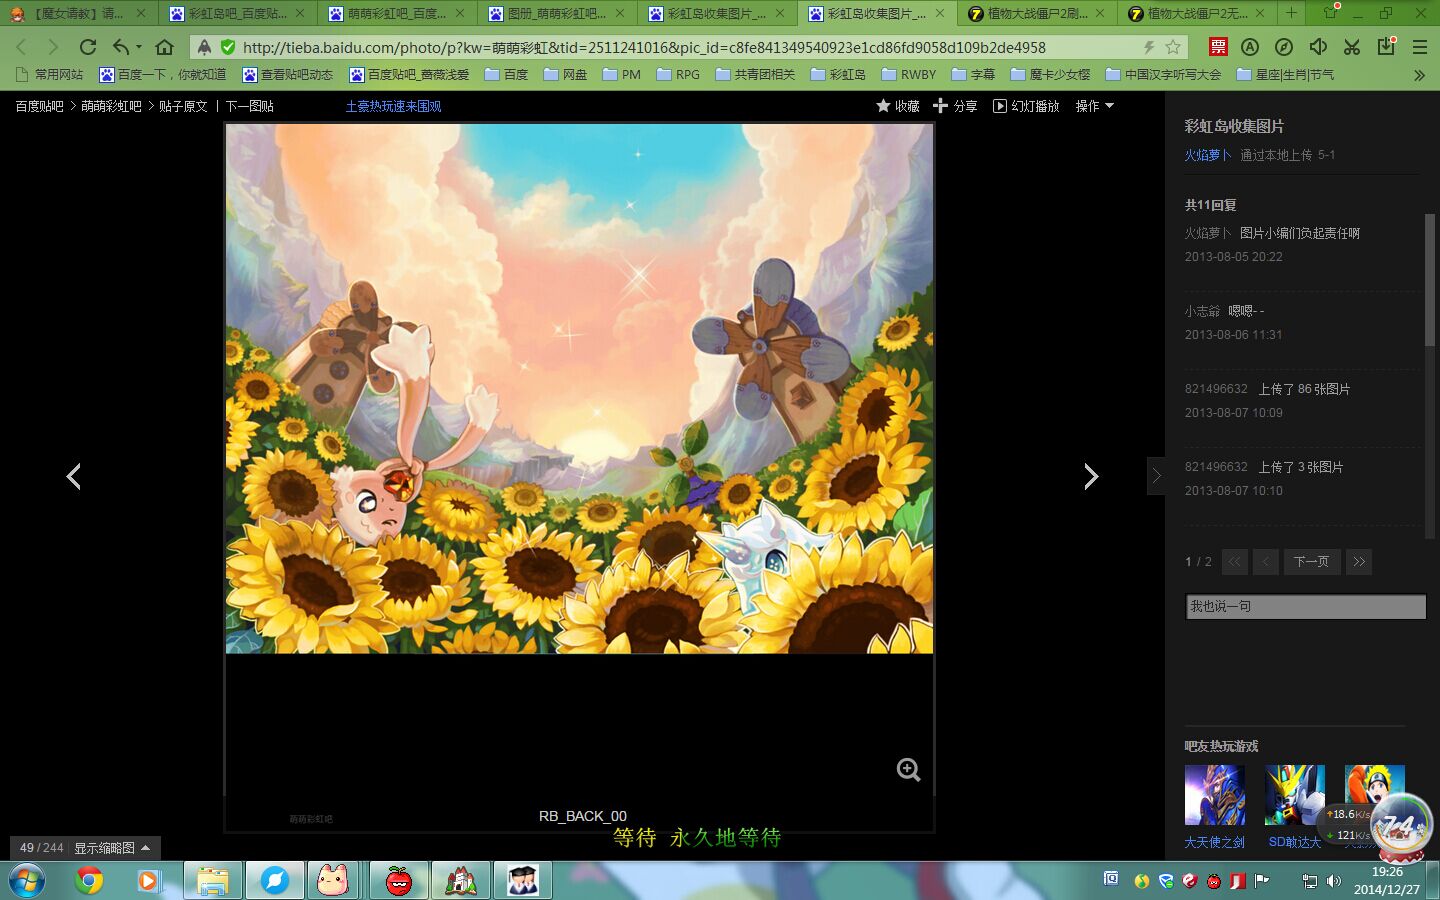This screenshot has height=900, width=1440.
Task: Go to the browser home page icon
Action: 165,47
